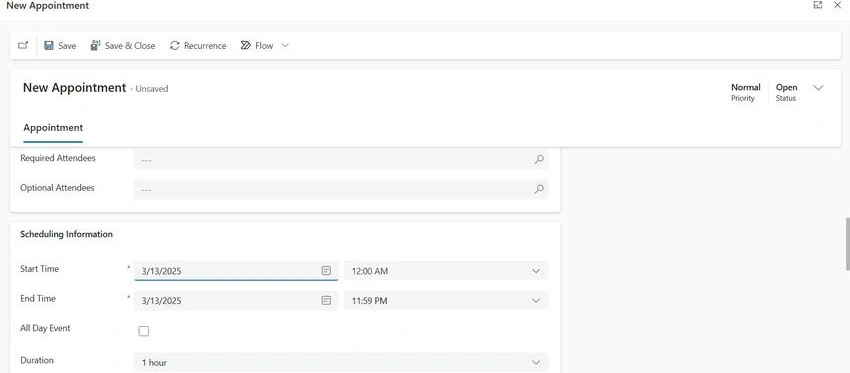The height and width of the screenshot is (373, 850).
Task: Open the Duration 1 hour dropdown
Action: click(341, 362)
